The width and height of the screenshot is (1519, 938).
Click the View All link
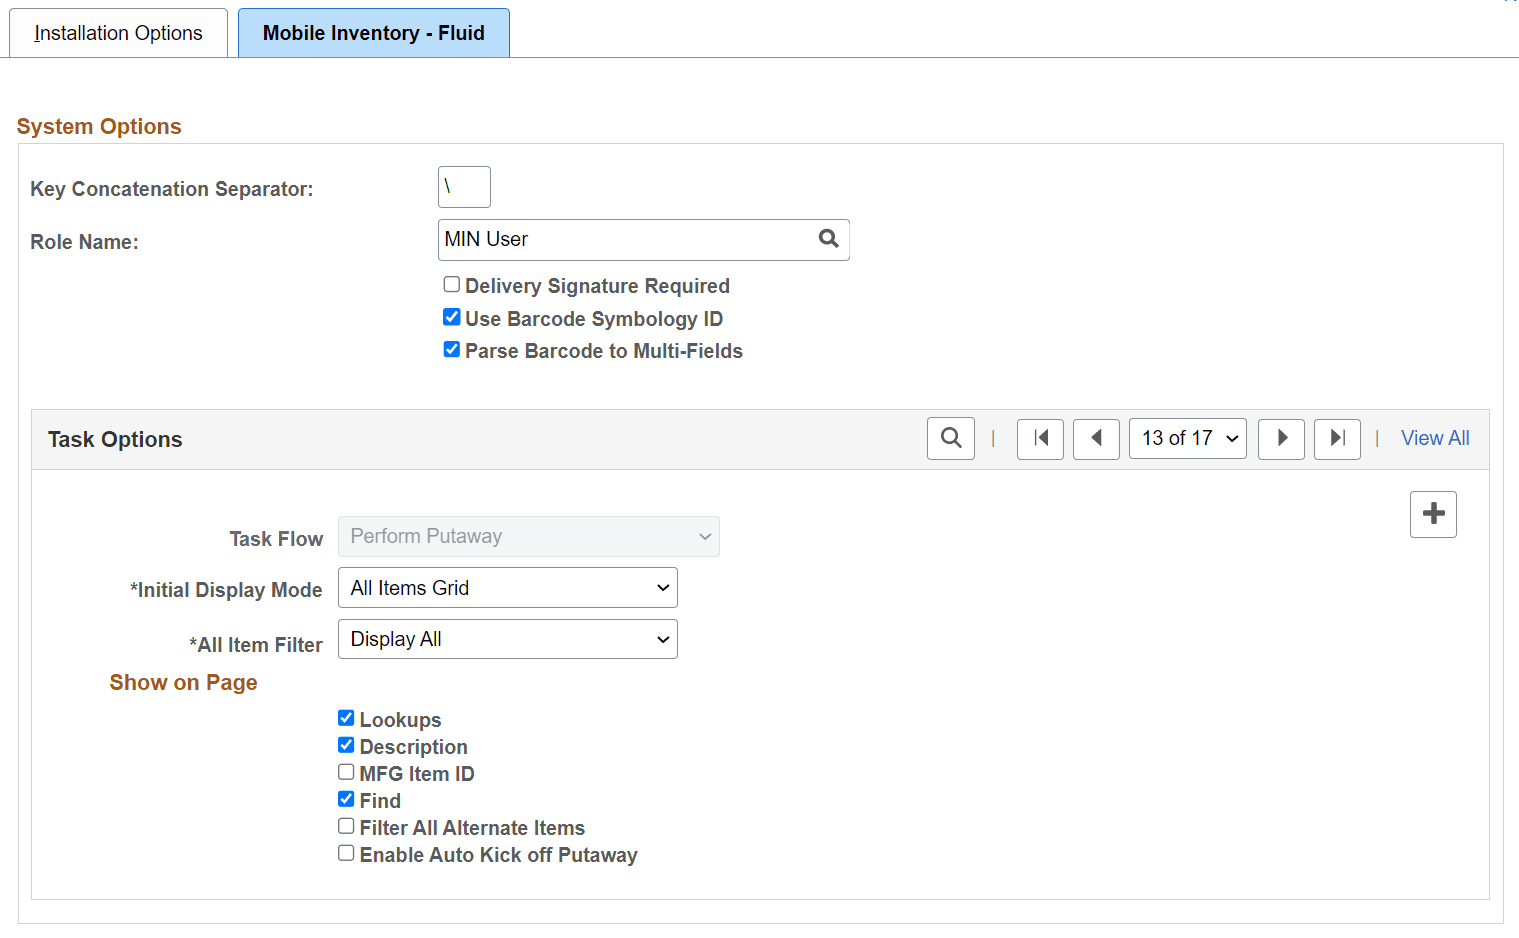coord(1434,438)
